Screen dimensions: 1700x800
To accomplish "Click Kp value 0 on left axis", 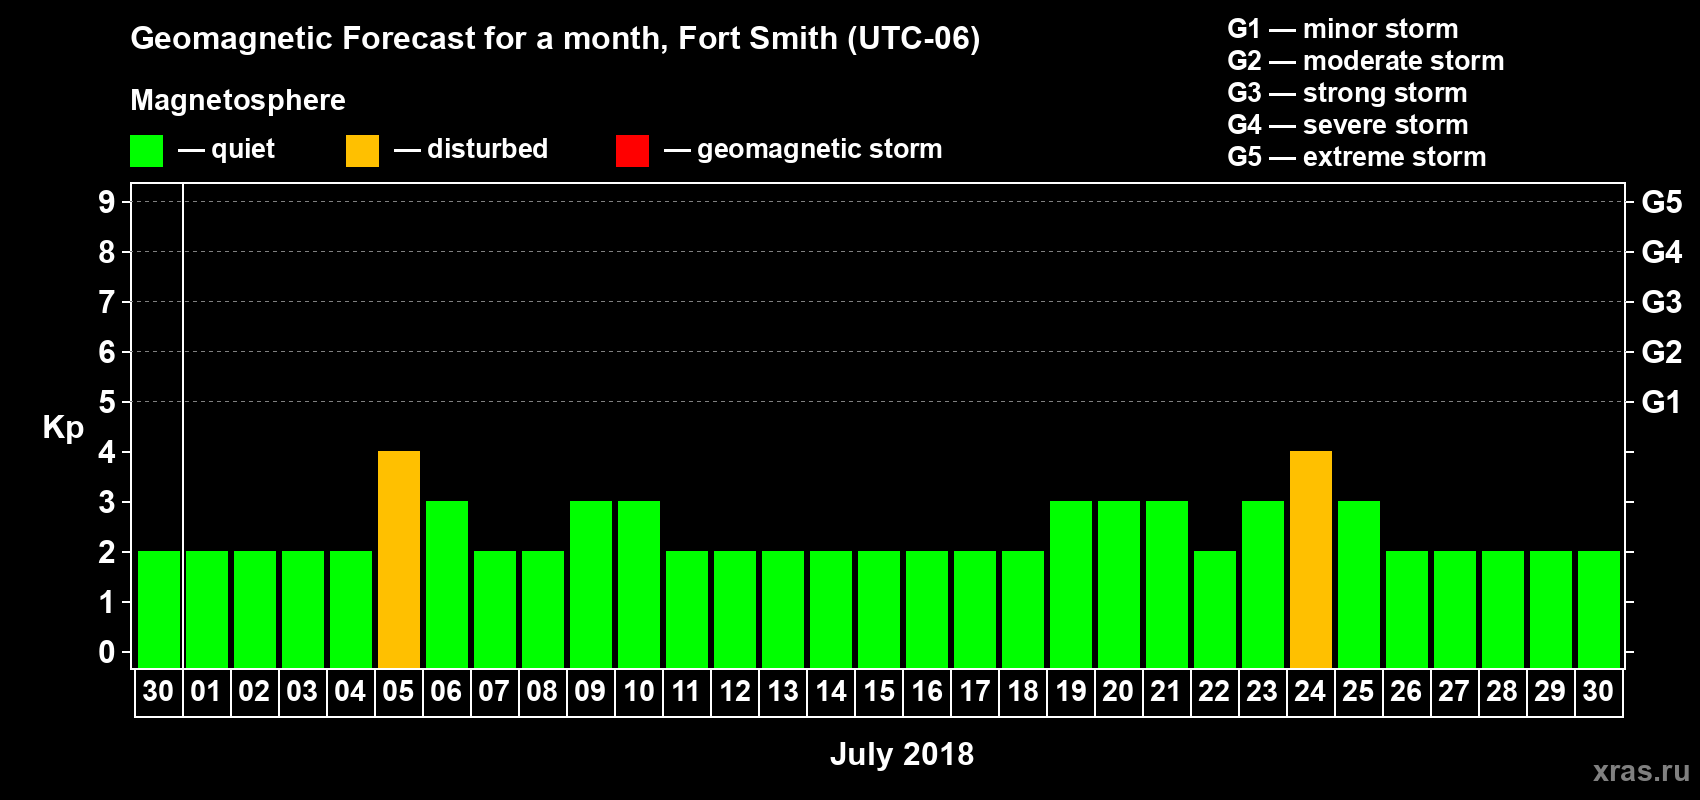I will click(x=107, y=652).
